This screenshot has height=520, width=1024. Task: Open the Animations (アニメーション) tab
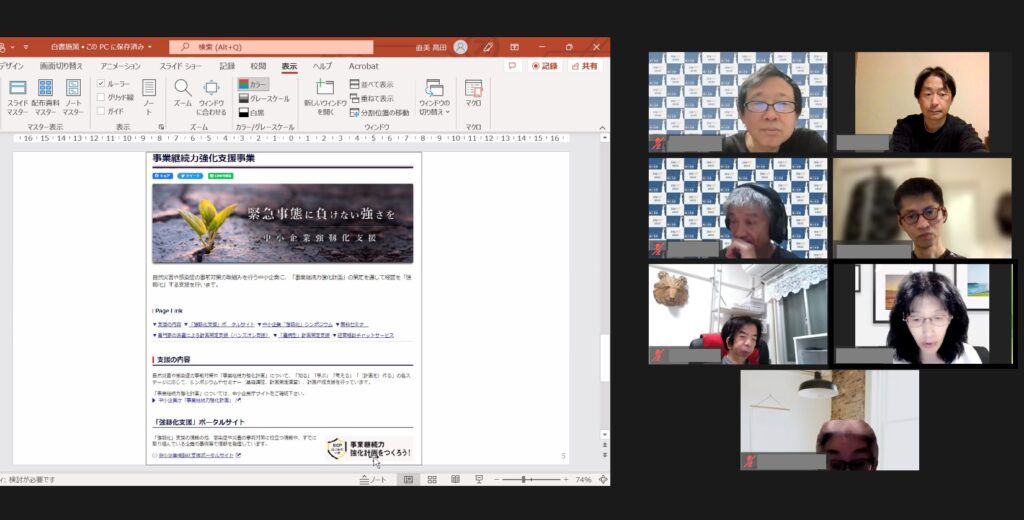coord(120,66)
